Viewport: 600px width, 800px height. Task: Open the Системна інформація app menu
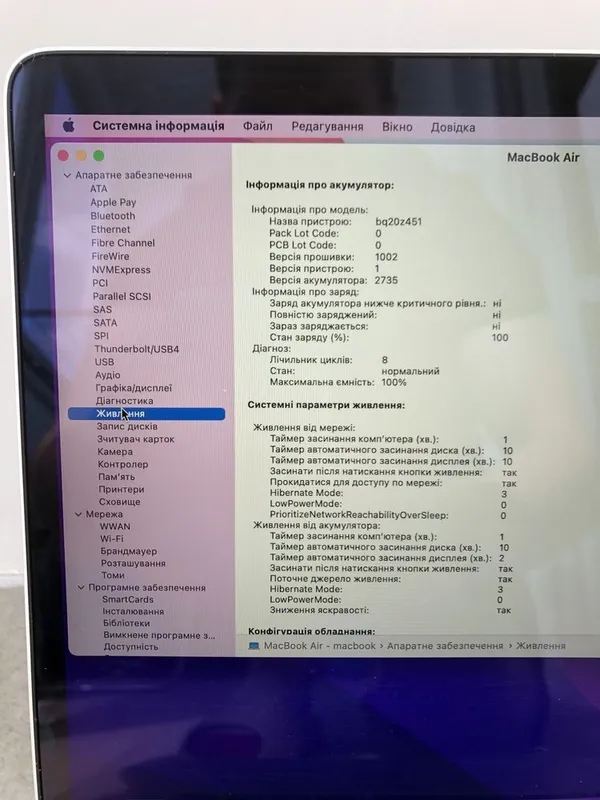(x=158, y=126)
